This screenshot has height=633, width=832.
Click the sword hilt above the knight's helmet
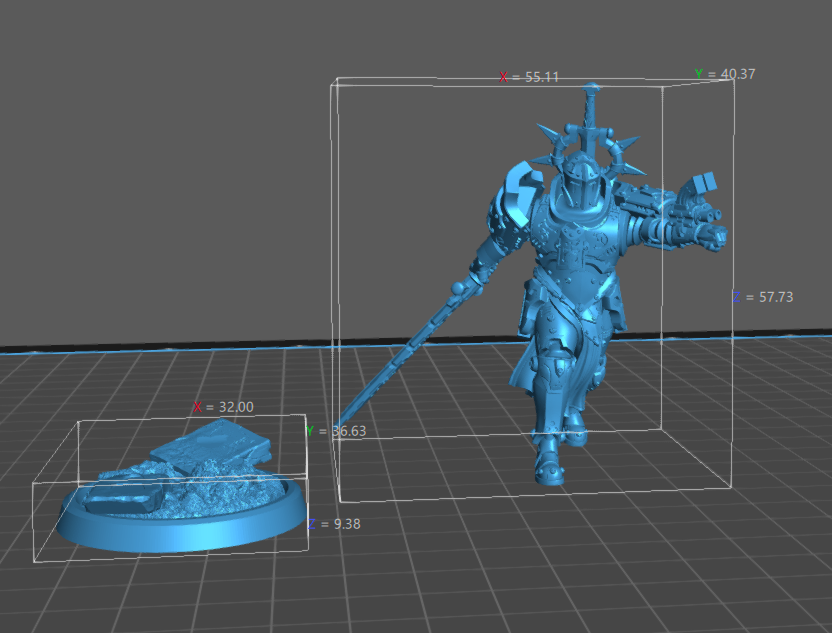592,103
